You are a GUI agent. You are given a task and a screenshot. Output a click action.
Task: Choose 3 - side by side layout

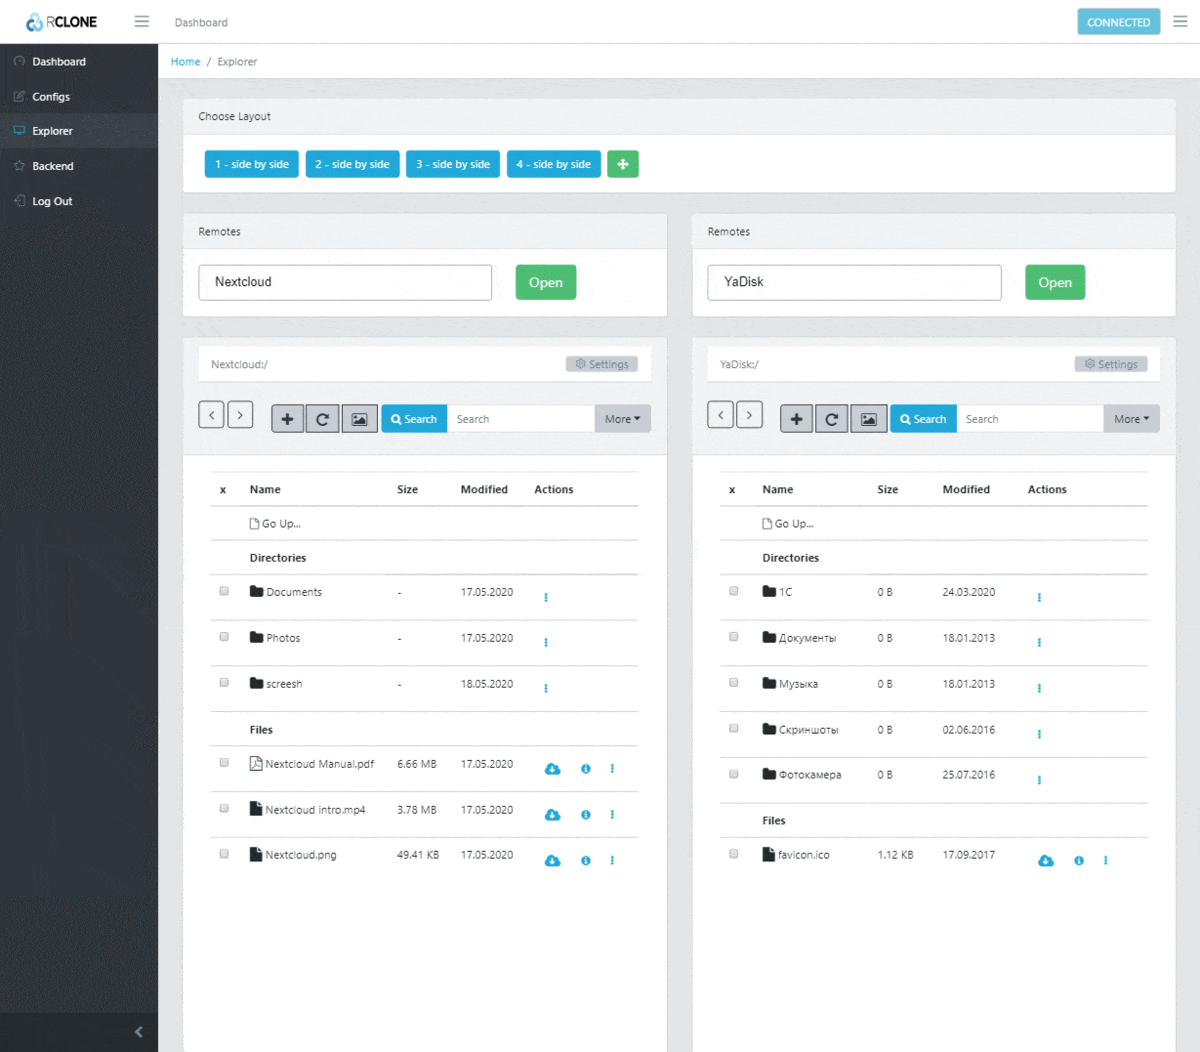coord(453,164)
